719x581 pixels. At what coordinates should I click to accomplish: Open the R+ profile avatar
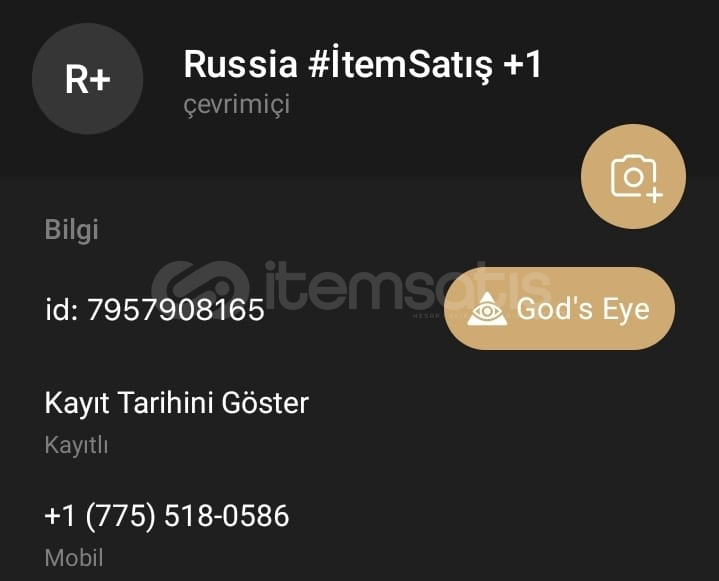tap(88, 79)
